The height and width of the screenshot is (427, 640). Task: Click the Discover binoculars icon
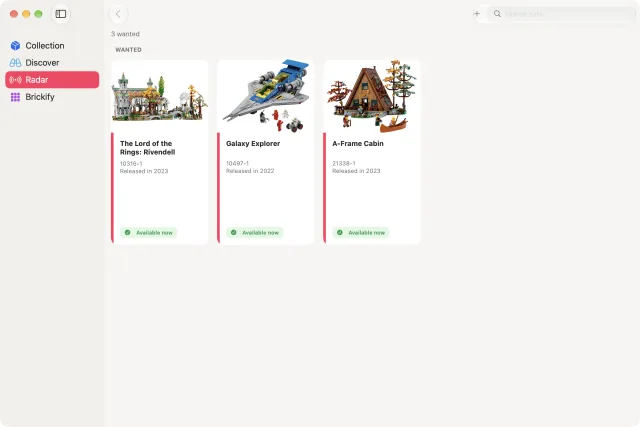tap(16, 63)
